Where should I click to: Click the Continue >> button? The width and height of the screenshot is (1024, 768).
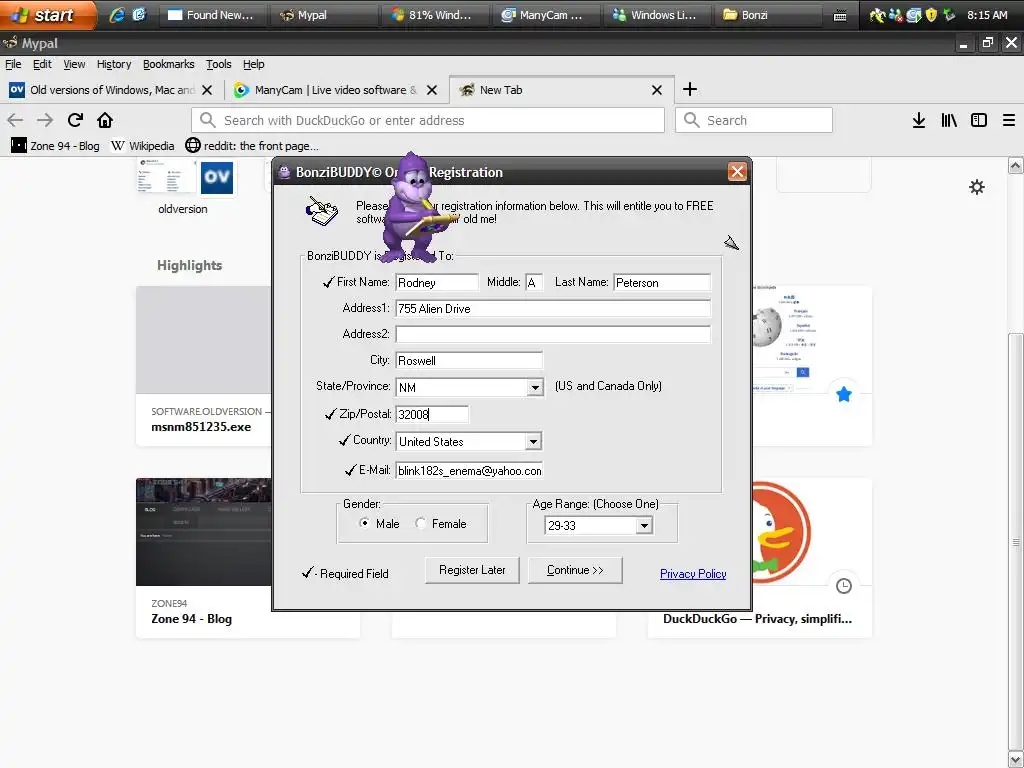pyautogui.click(x=575, y=570)
